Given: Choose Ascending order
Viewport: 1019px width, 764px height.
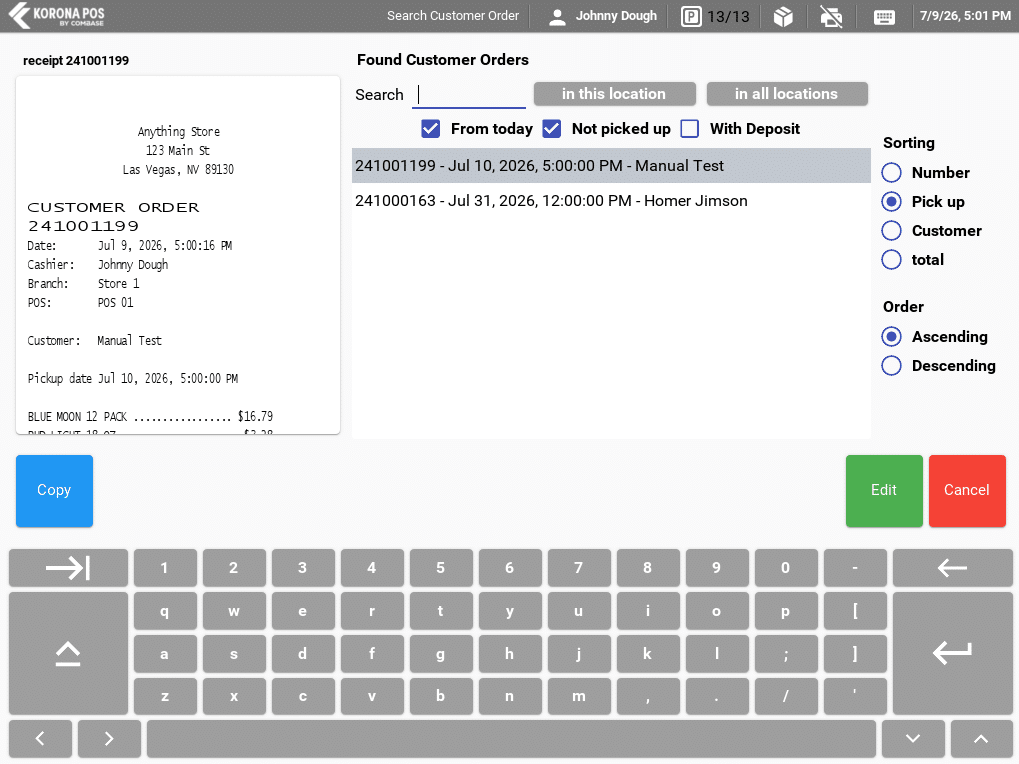Looking at the screenshot, I should [x=892, y=337].
